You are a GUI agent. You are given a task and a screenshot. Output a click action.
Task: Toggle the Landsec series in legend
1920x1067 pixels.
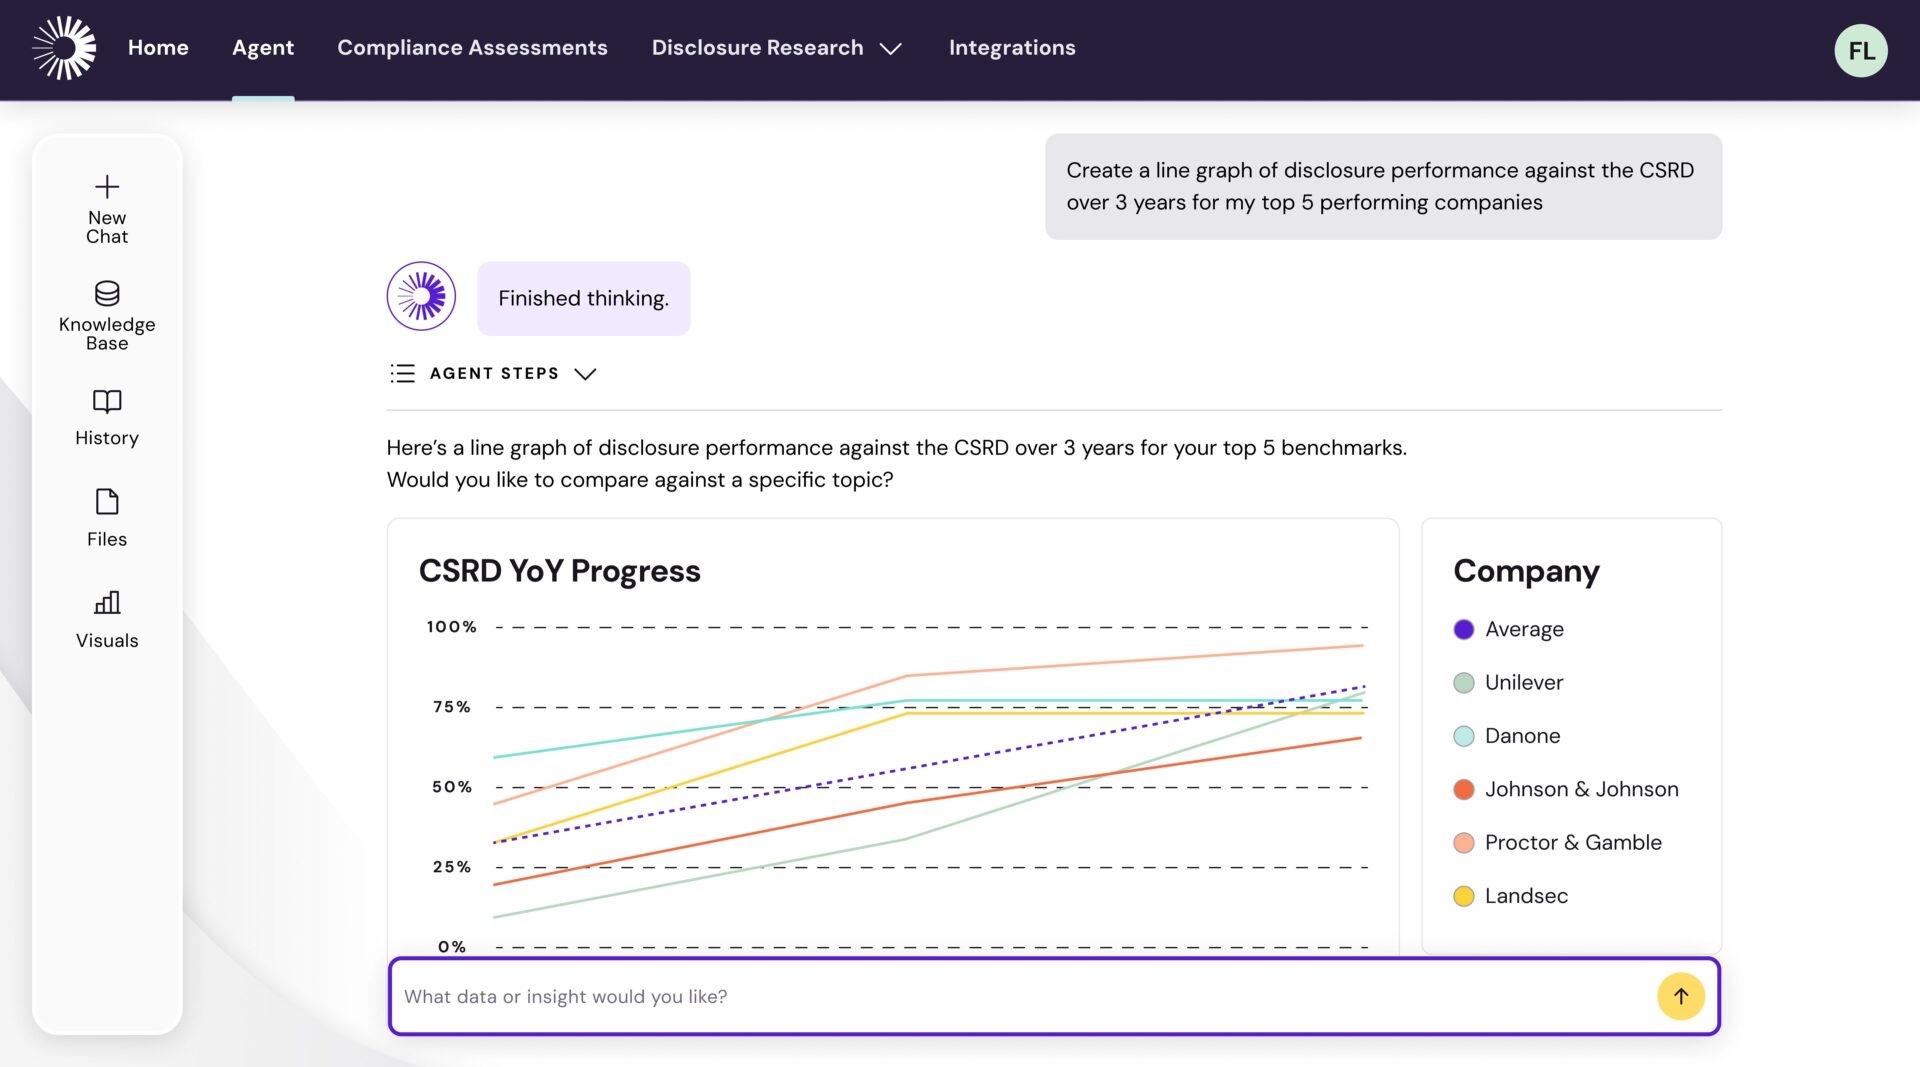click(1525, 896)
